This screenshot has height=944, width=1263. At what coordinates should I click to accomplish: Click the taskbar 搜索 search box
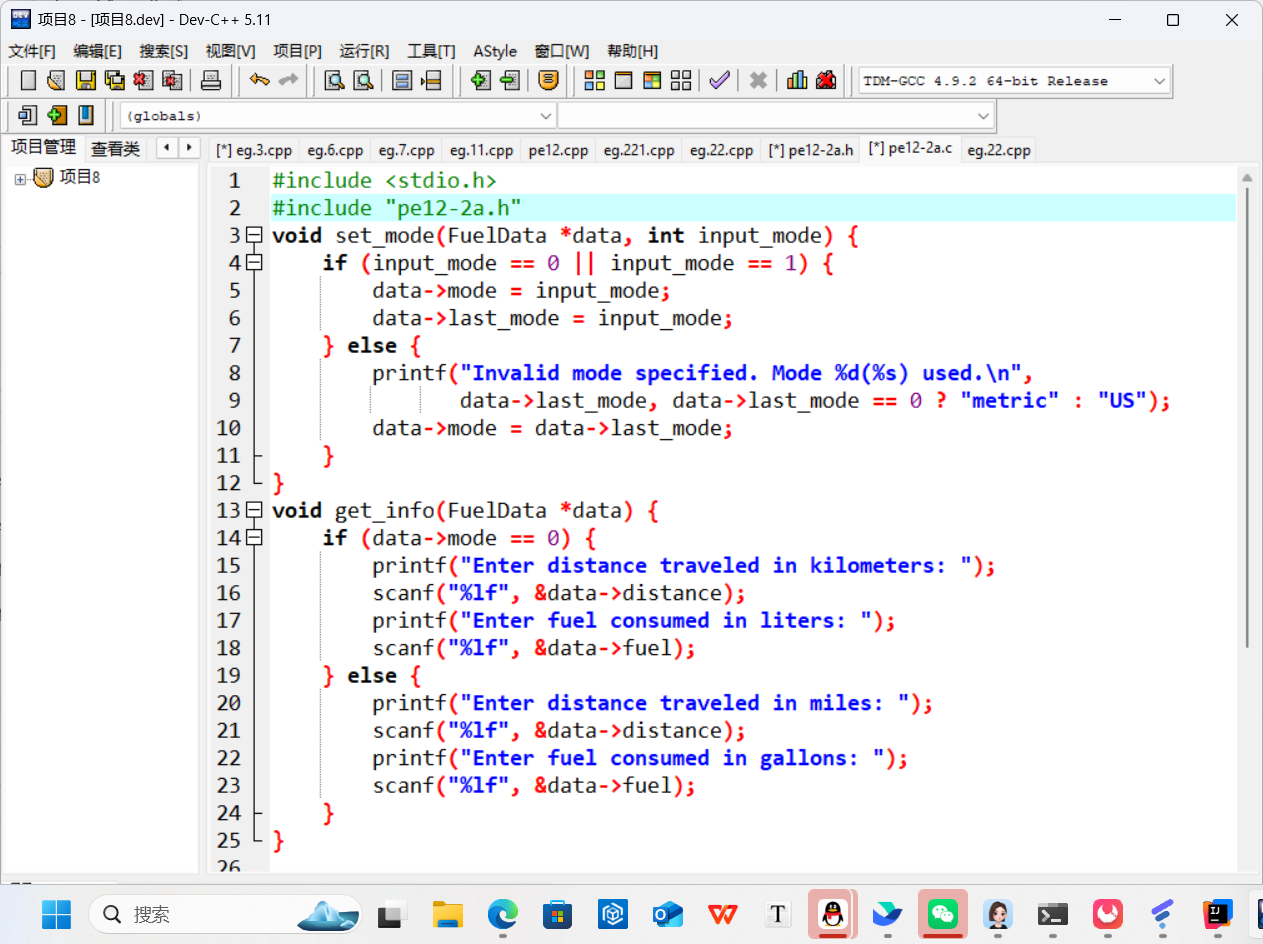(x=227, y=914)
